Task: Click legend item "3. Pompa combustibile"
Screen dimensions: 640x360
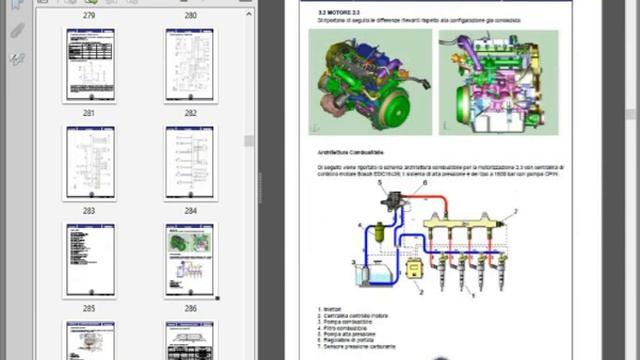Action: click(344, 322)
